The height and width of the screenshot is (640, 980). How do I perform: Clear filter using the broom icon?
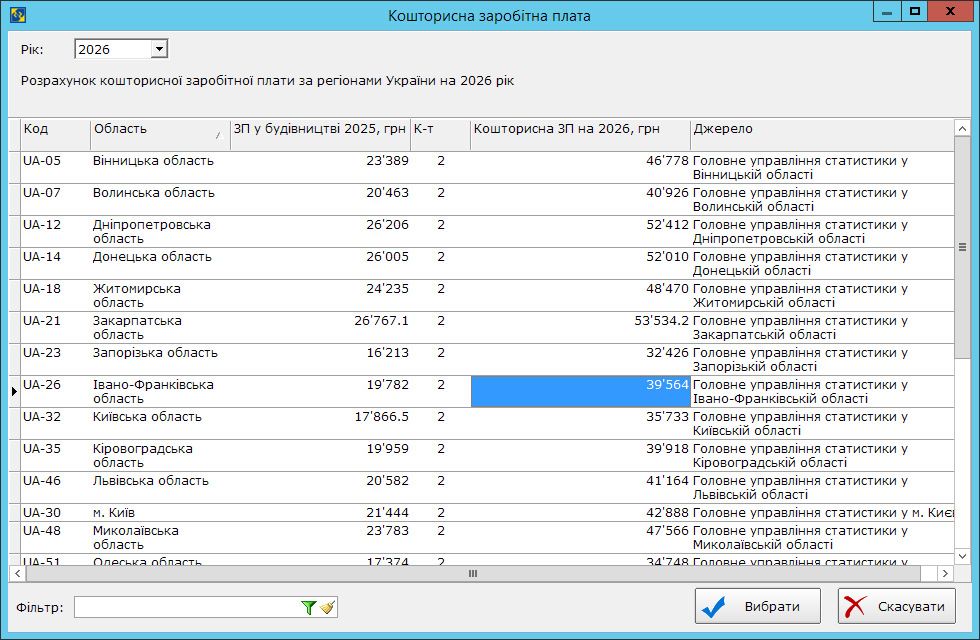point(327,607)
